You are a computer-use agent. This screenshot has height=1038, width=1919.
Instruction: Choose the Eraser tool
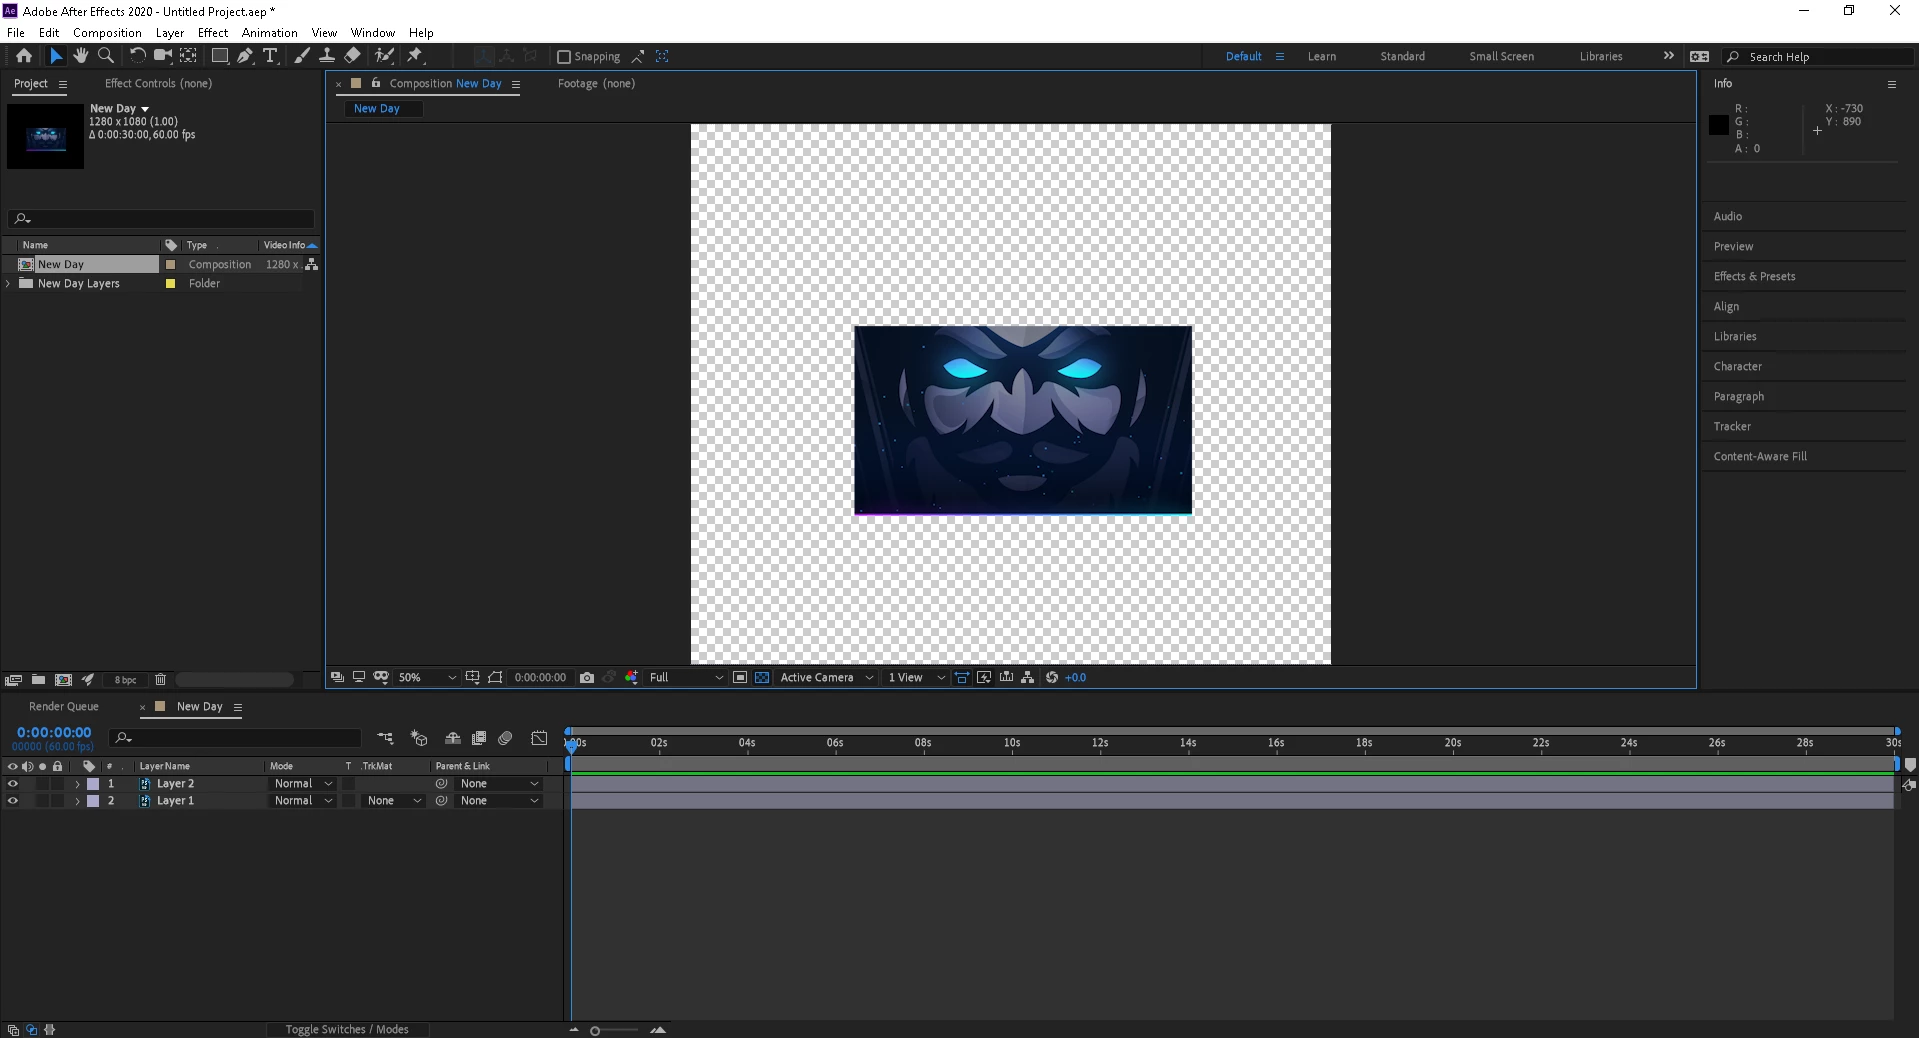click(x=352, y=56)
